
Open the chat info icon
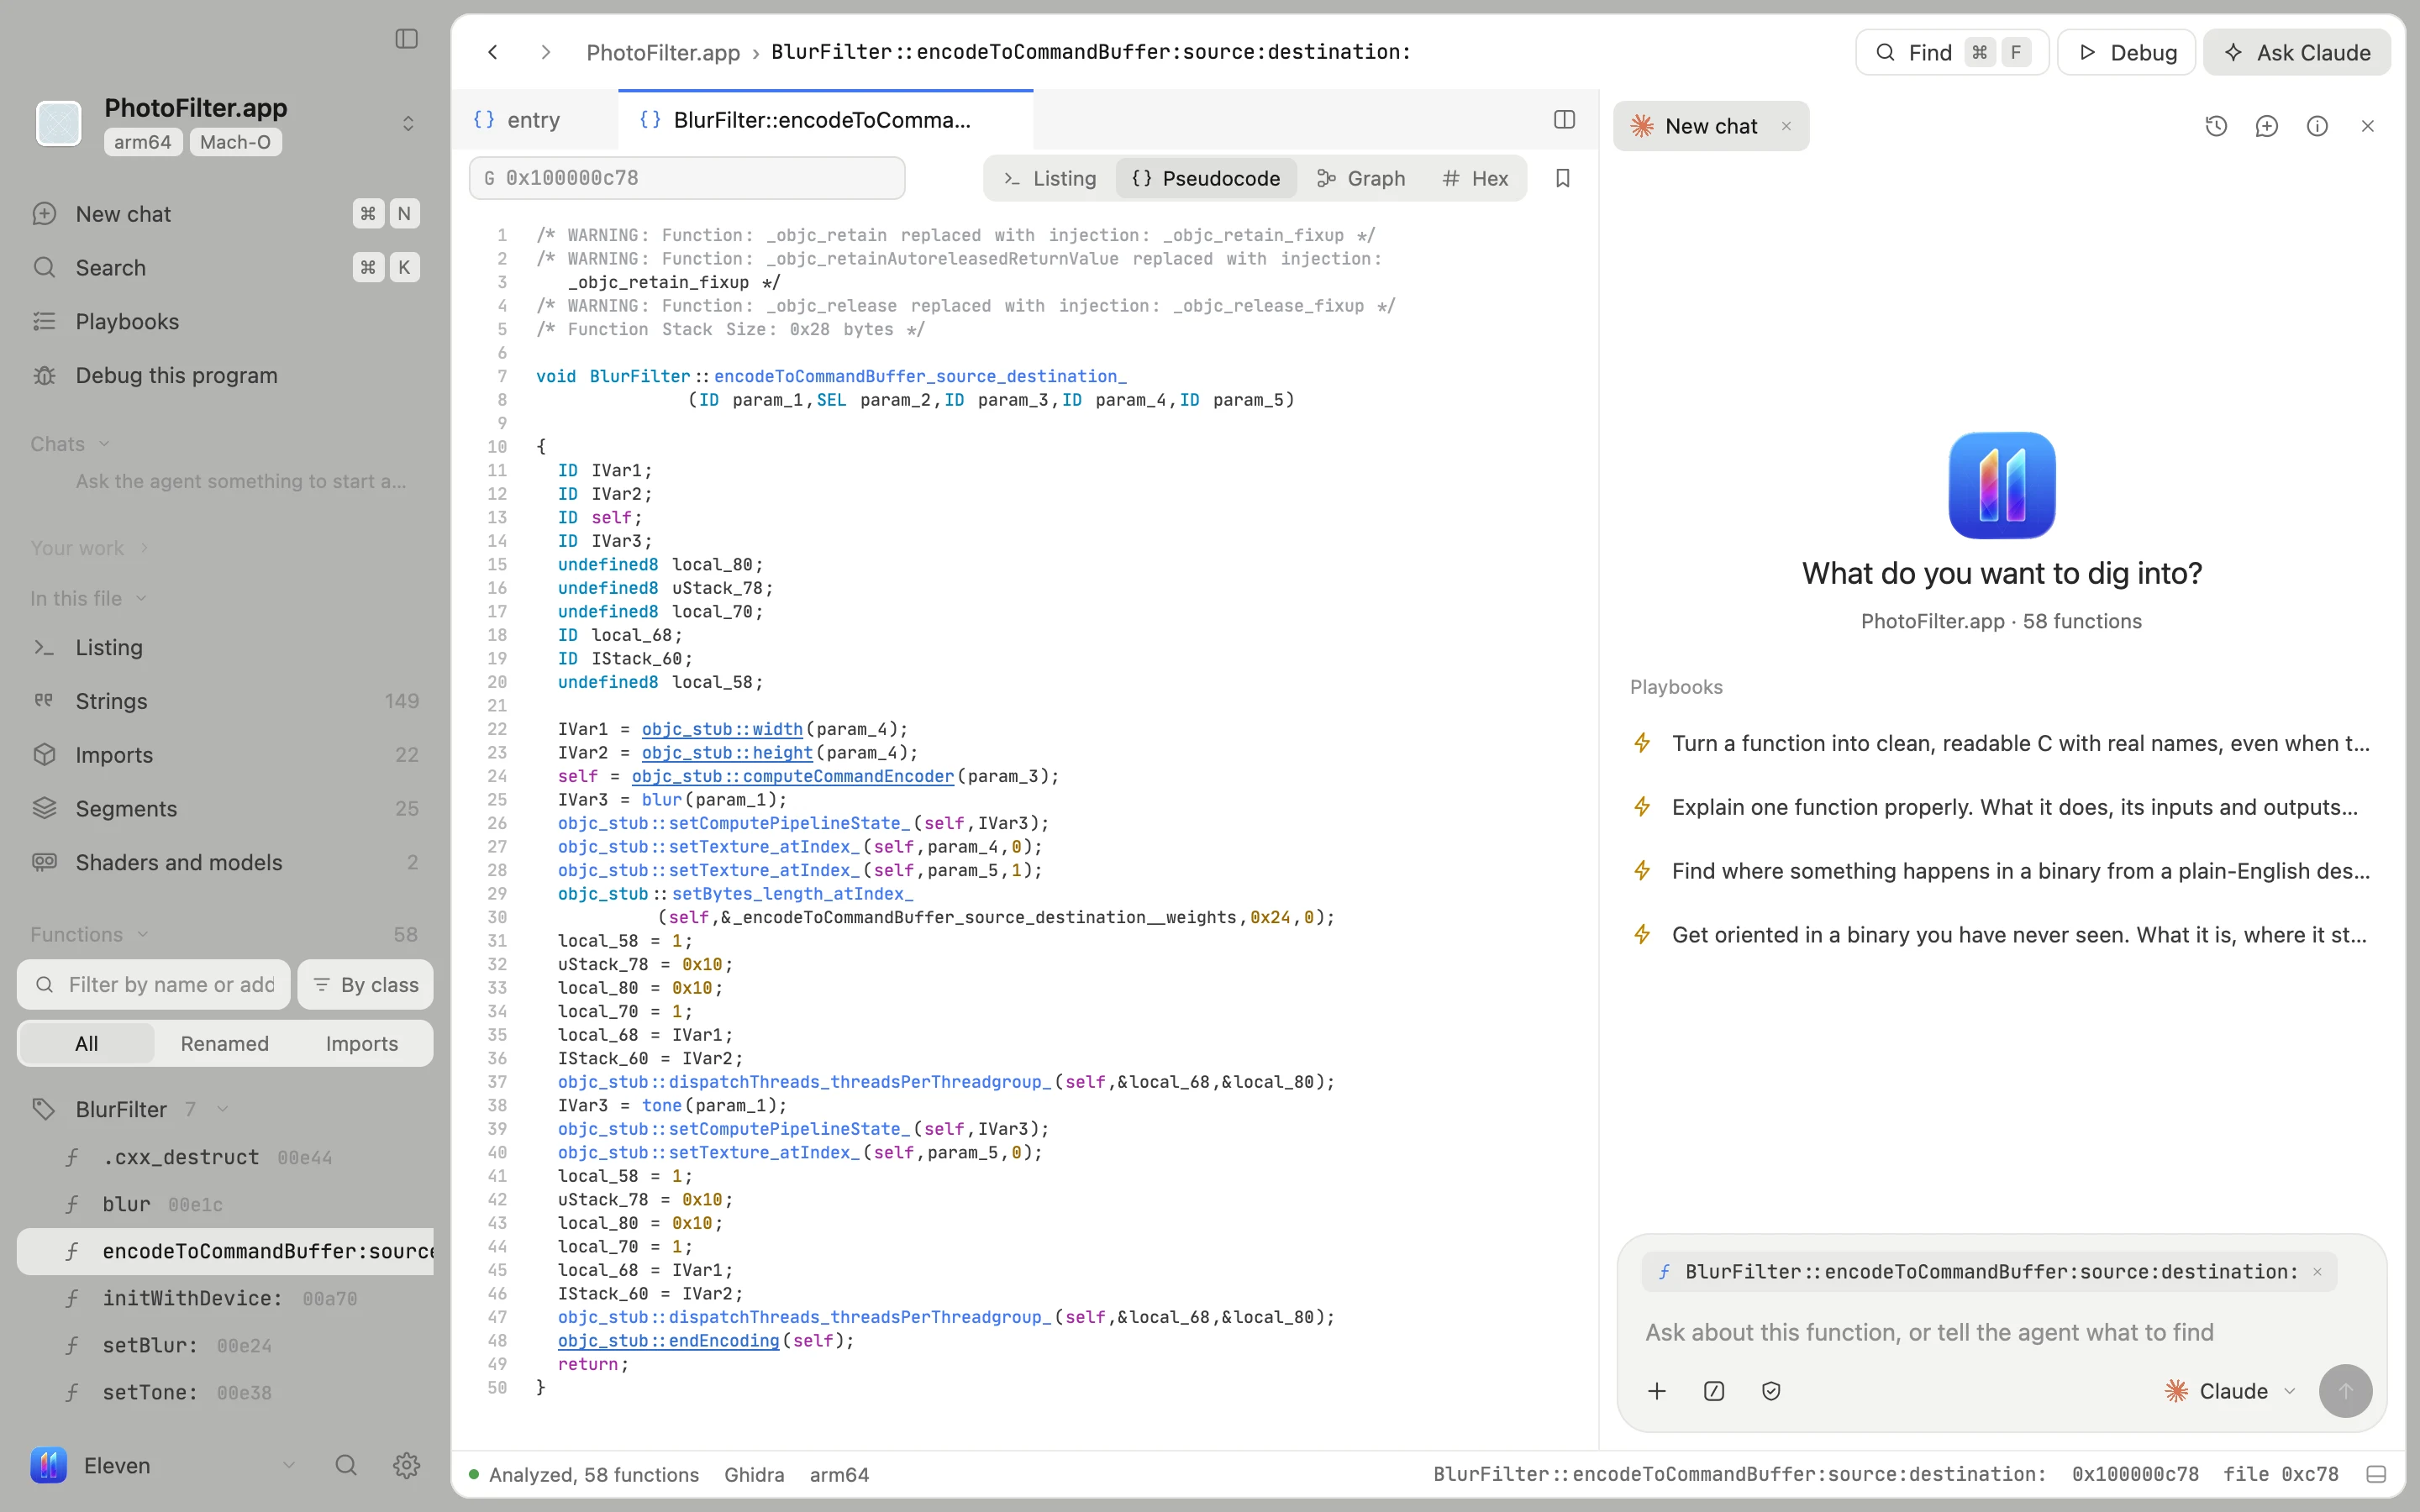pyautogui.click(x=2317, y=126)
